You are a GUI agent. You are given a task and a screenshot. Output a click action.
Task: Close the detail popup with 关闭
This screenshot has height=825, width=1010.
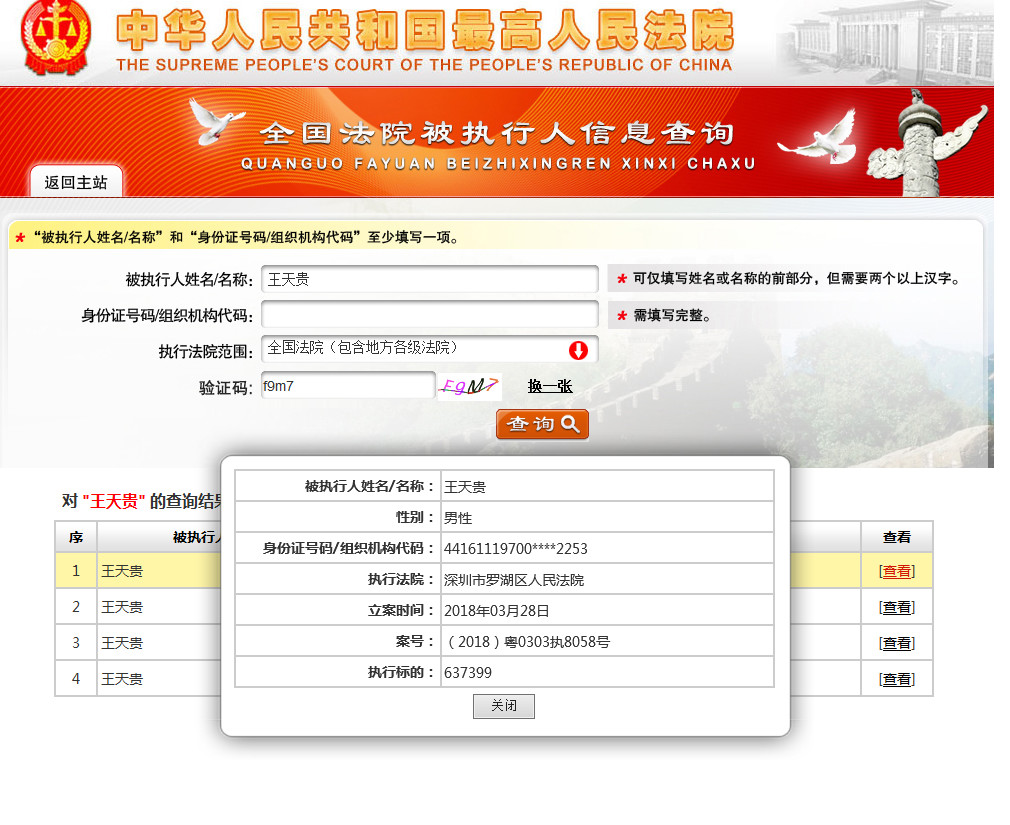(x=503, y=706)
